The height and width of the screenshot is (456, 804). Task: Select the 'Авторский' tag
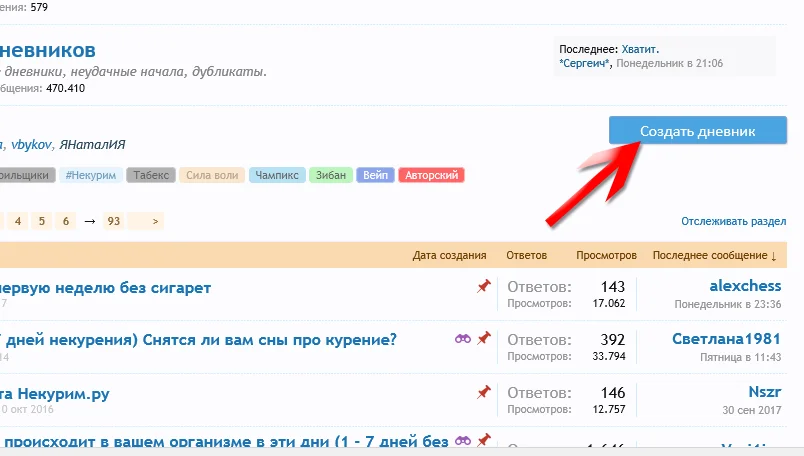coord(431,175)
